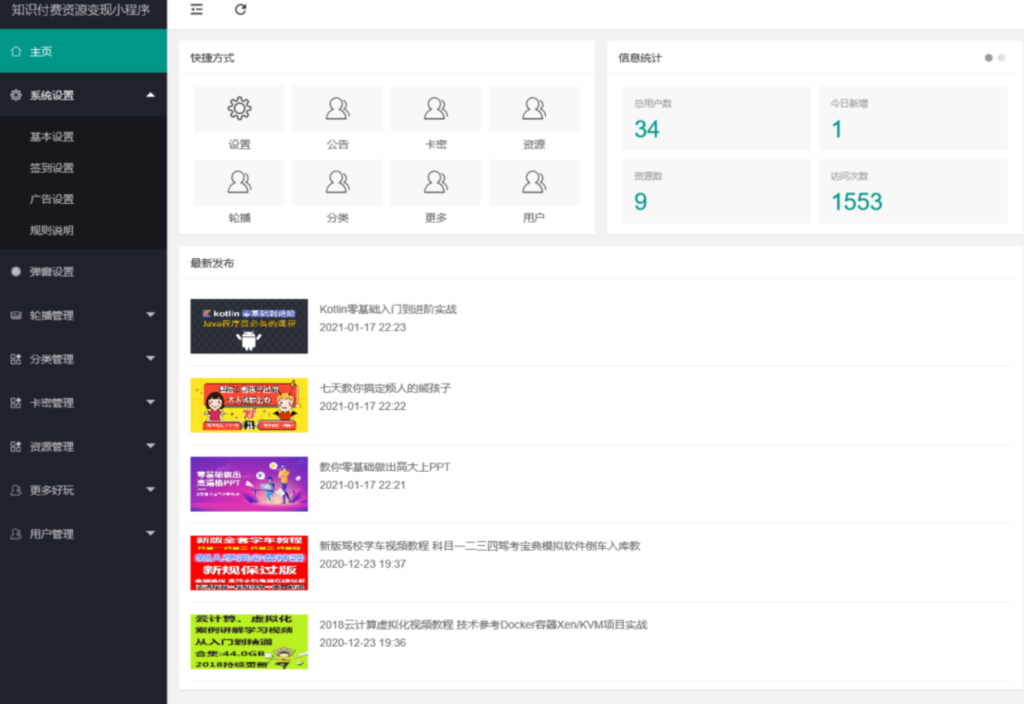This screenshot has width=1024, height=704.
Task: Click the yellow 熊孩子 course thumbnail
Action: (x=249, y=406)
